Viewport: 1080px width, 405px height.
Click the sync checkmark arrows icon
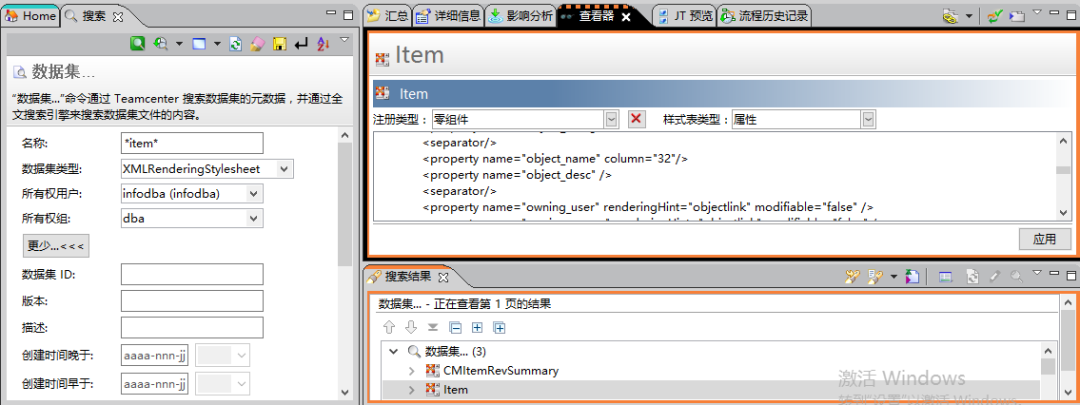coord(994,17)
